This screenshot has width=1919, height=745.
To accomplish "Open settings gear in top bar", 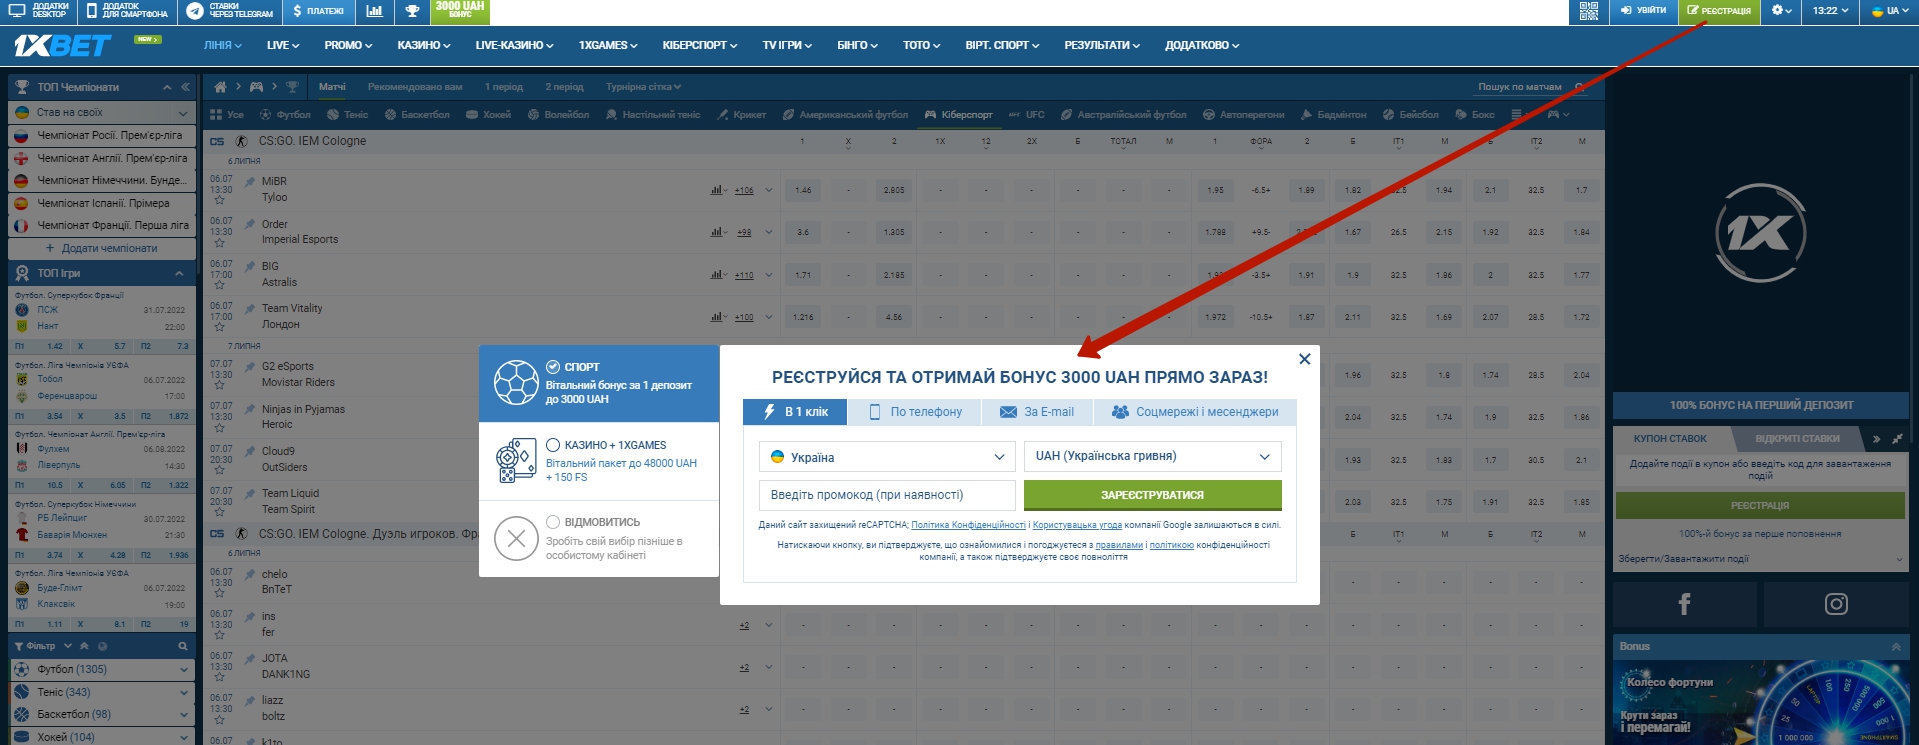I will 1781,11.
